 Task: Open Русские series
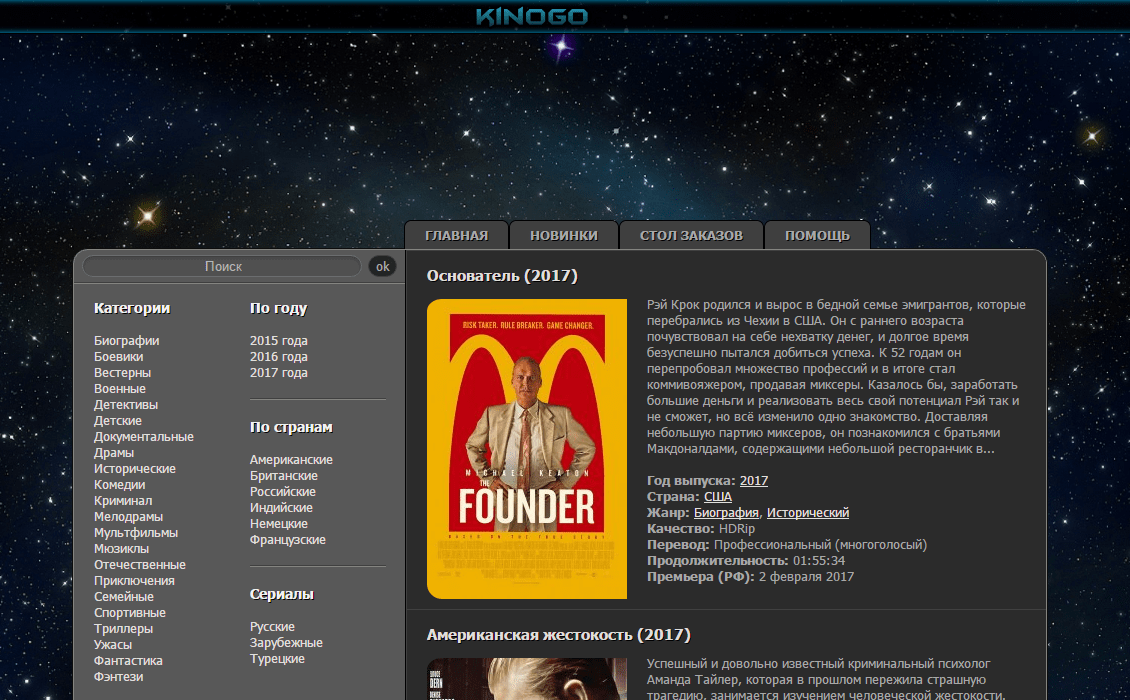(272, 626)
